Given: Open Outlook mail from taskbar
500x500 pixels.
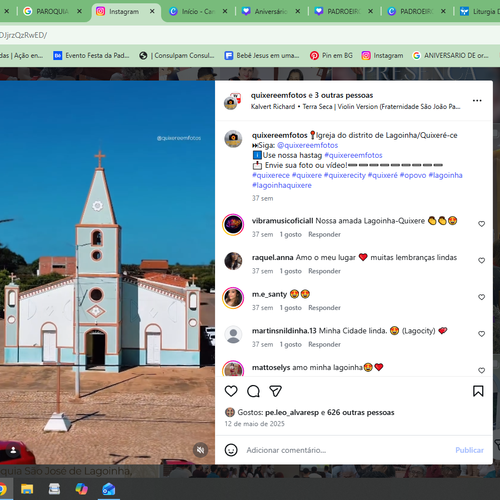Looking at the screenshot, I should [109, 489].
